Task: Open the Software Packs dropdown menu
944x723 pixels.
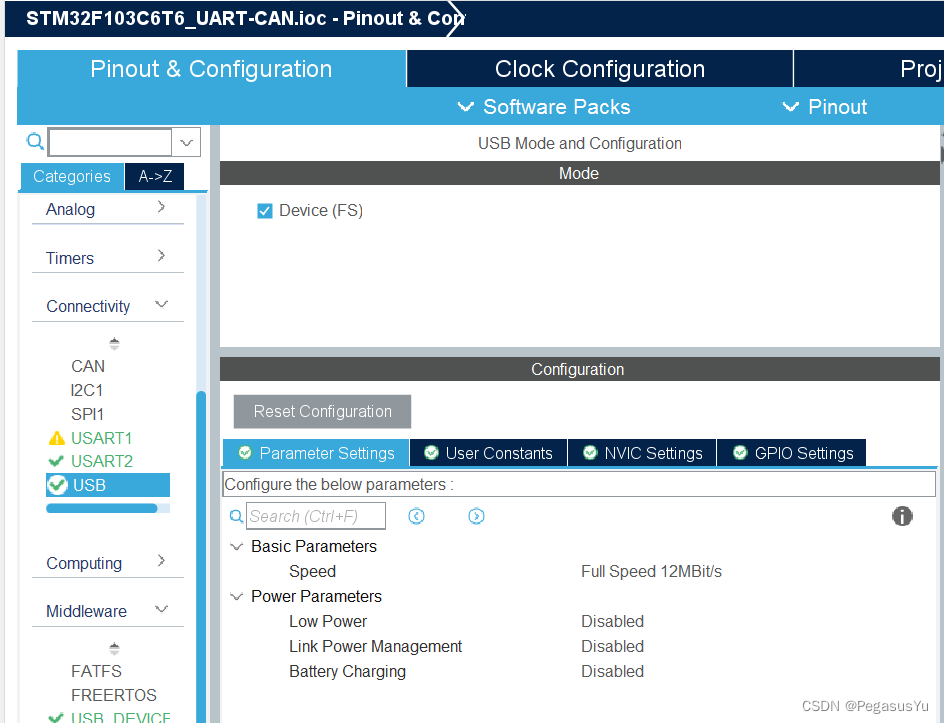Action: click(544, 107)
